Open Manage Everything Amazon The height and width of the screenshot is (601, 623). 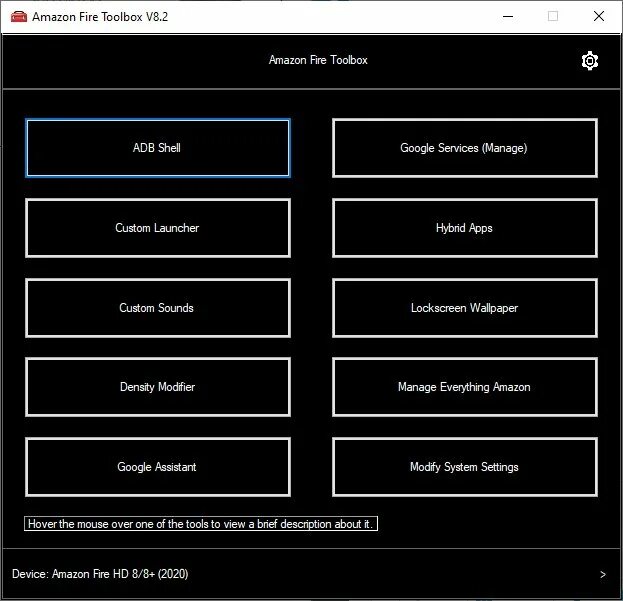pyautogui.click(x=464, y=387)
